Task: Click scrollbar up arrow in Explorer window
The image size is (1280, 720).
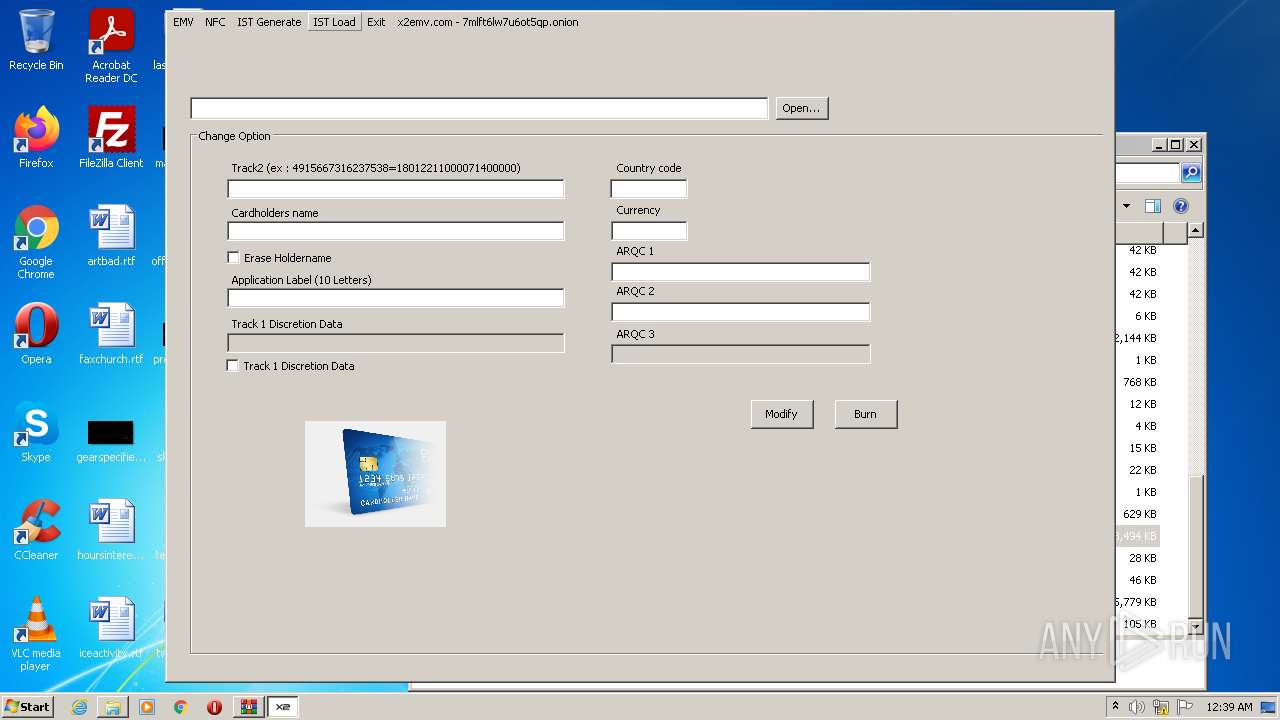Action: click(1195, 230)
